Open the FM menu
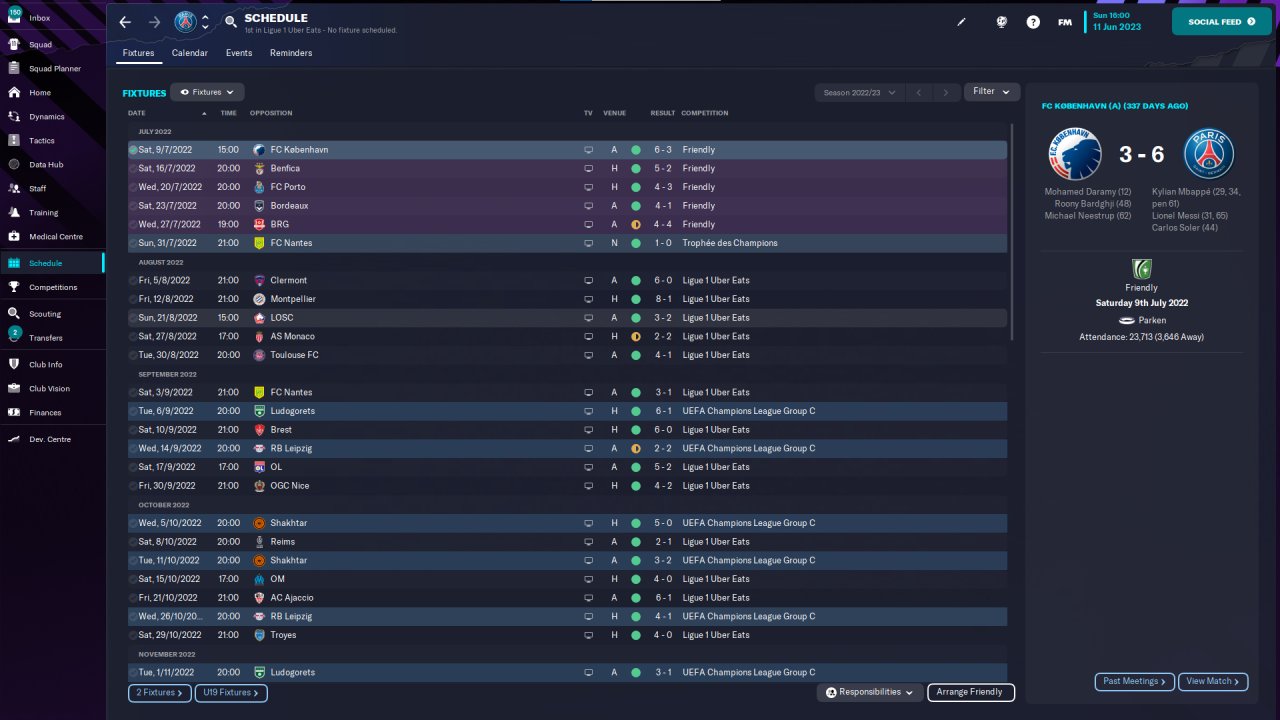The height and width of the screenshot is (720, 1280). coord(1065,22)
